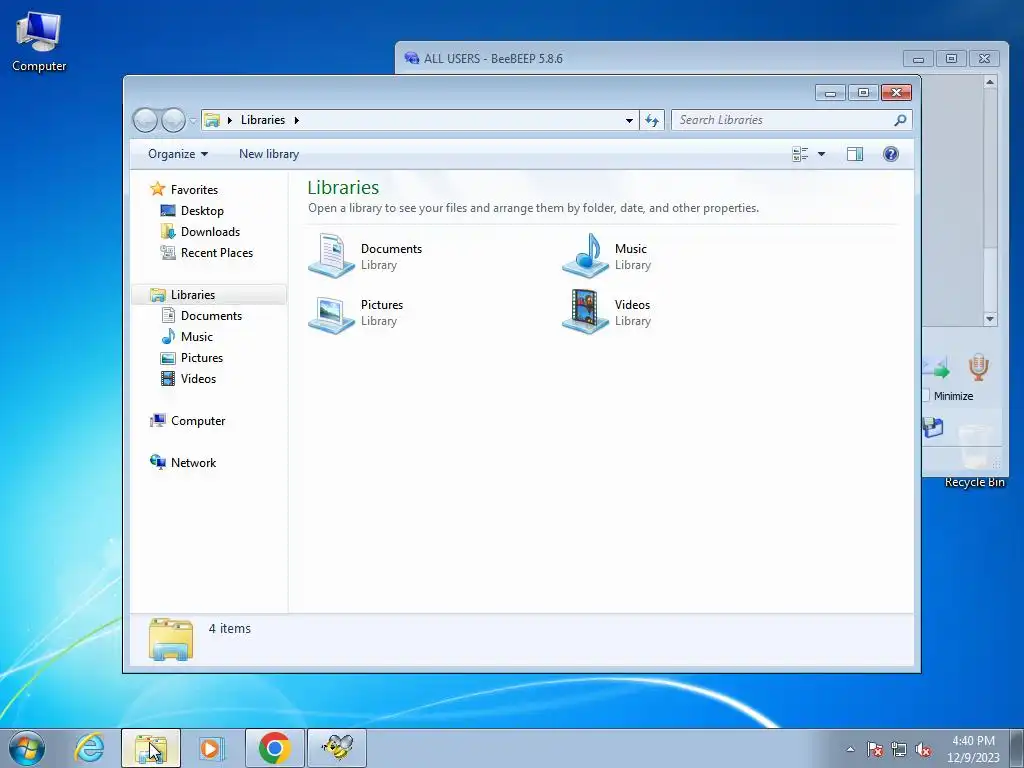The image size is (1024, 768).
Task: Click the Libraries breadcrumb in address bar
Action: [x=263, y=120]
